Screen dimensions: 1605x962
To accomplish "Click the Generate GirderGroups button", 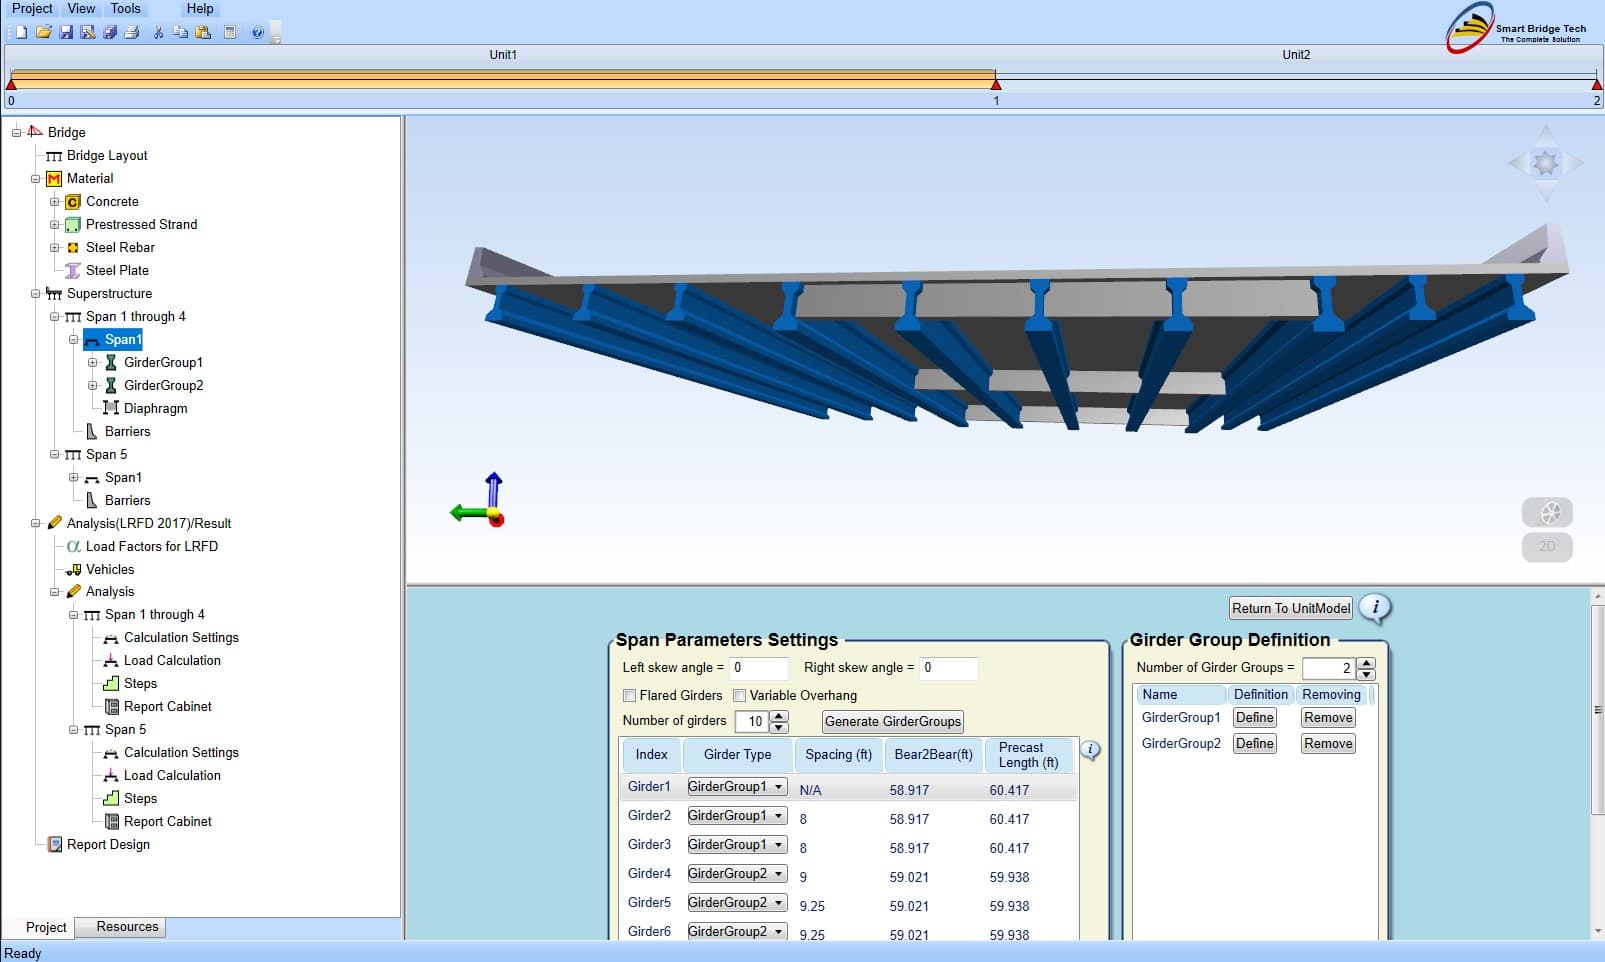I will 893,721.
